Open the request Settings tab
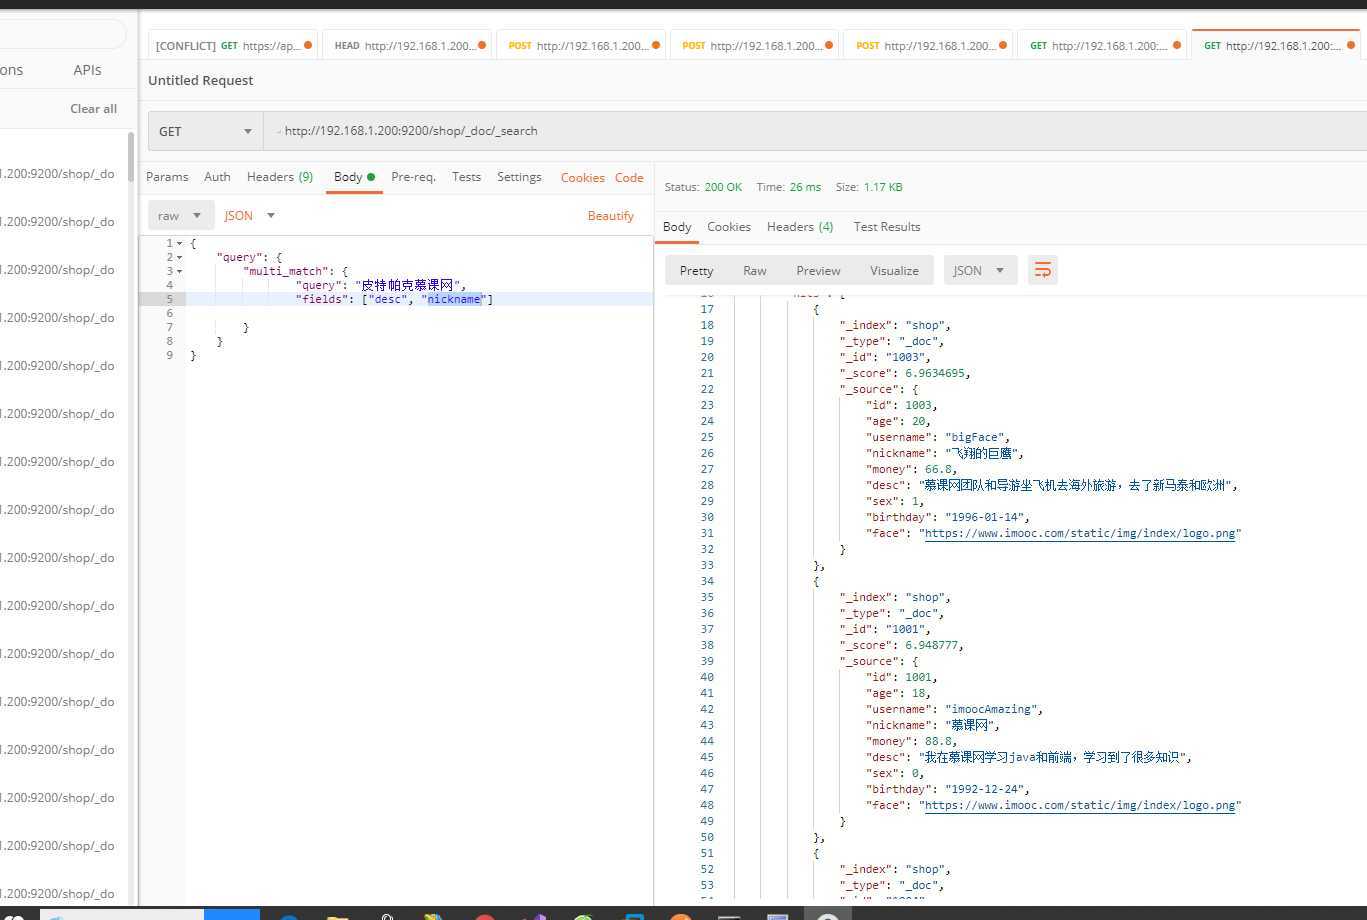 (x=519, y=177)
